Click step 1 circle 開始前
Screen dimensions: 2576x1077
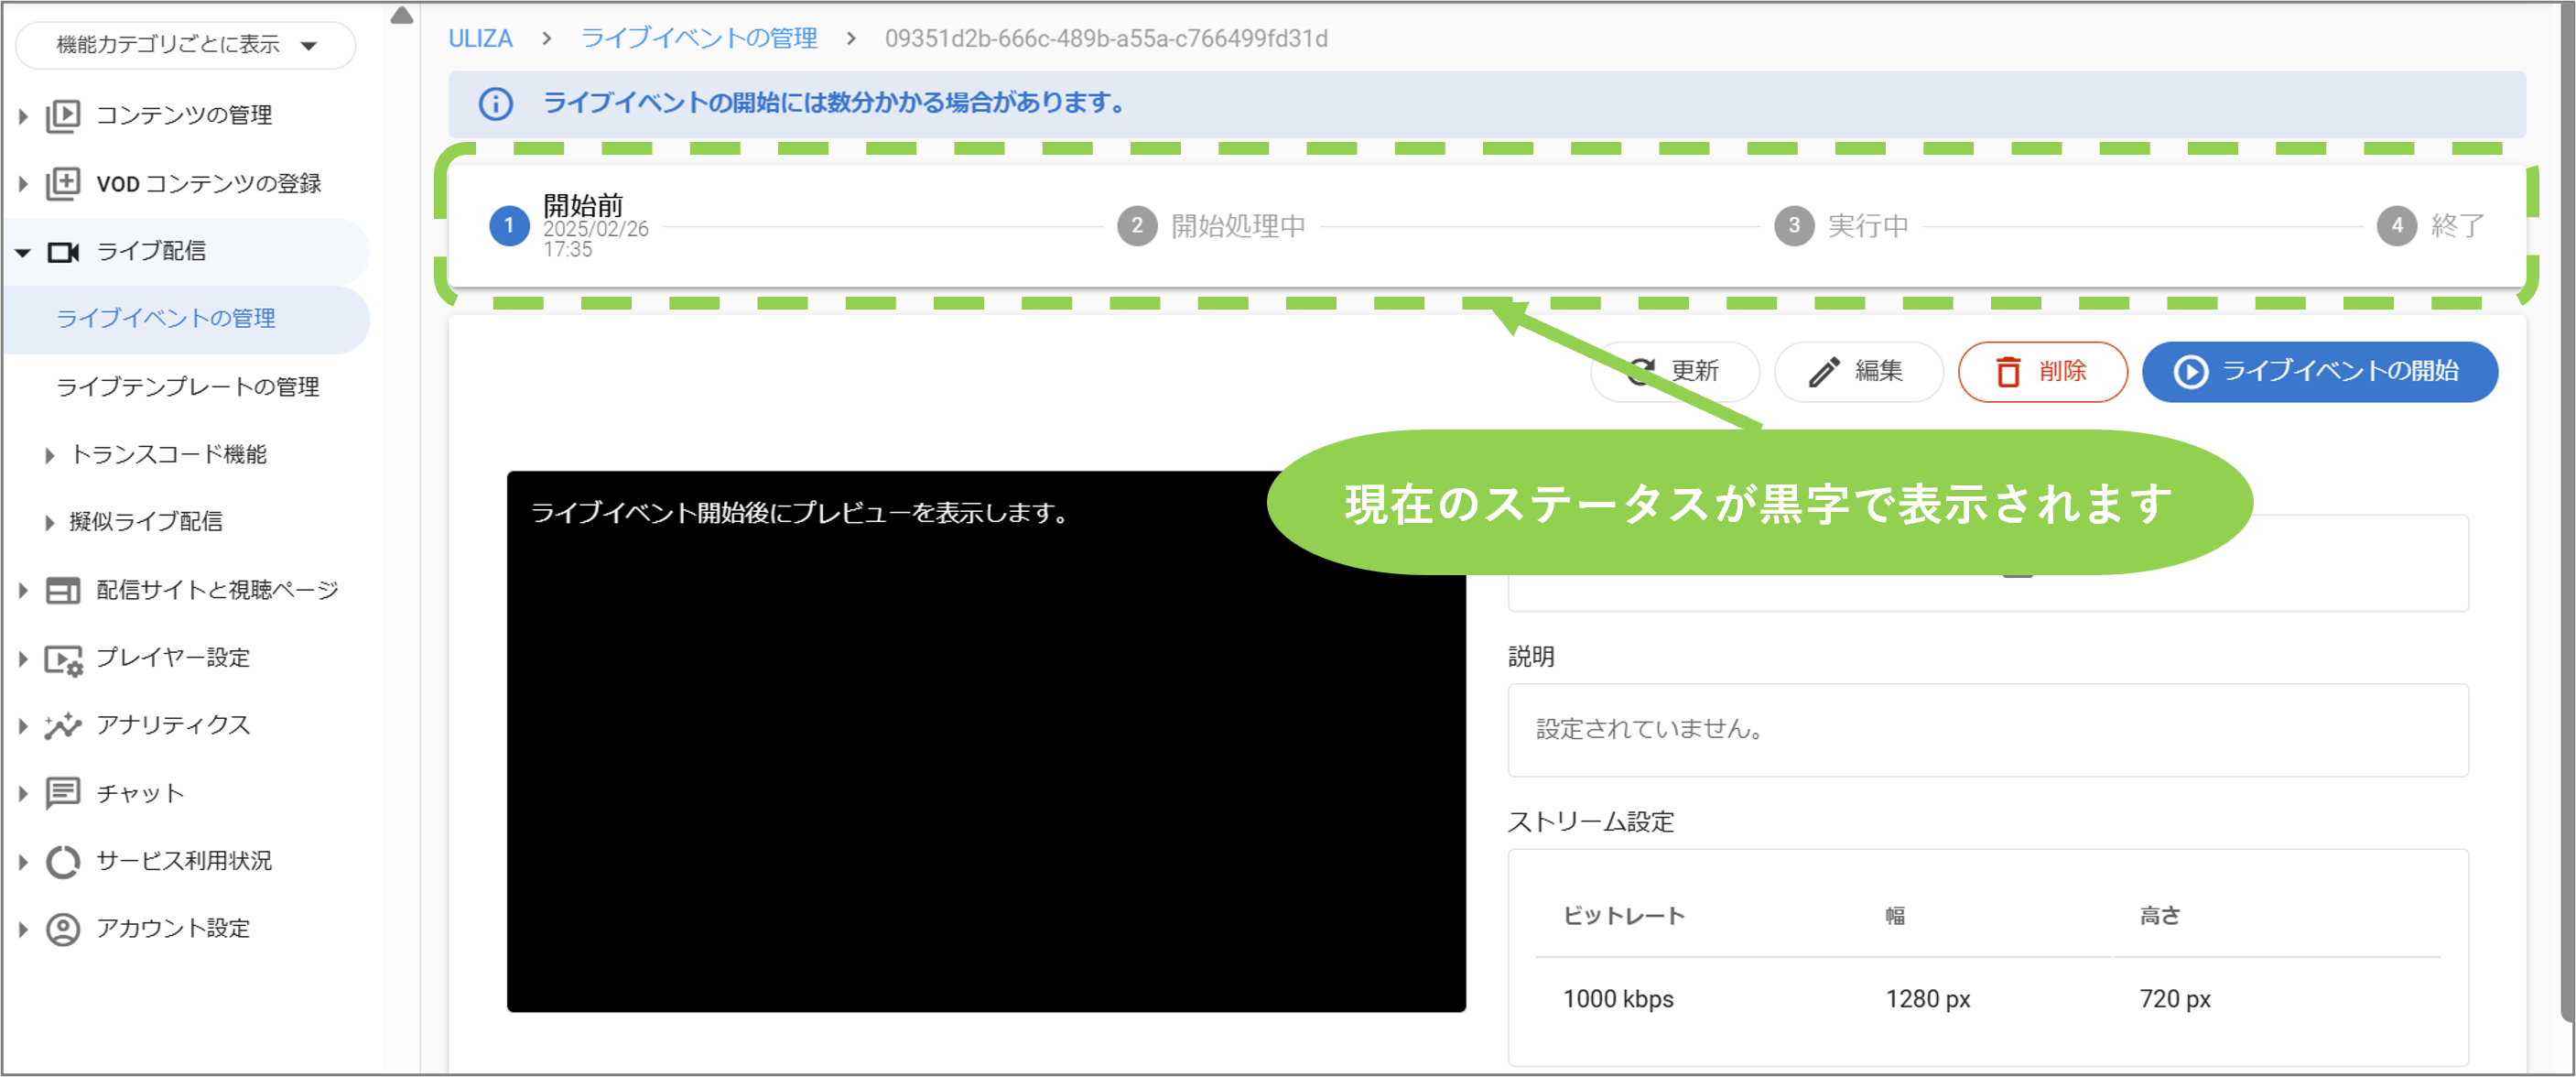point(509,226)
